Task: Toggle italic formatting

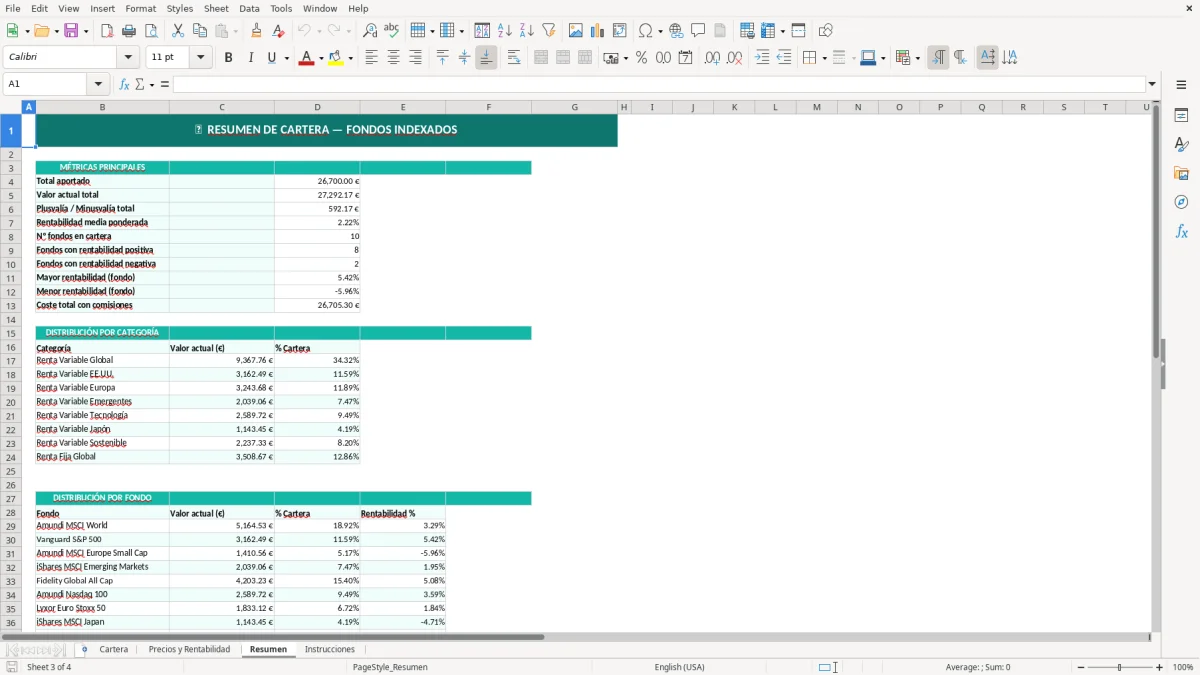Action: click(x=251, y=58)
